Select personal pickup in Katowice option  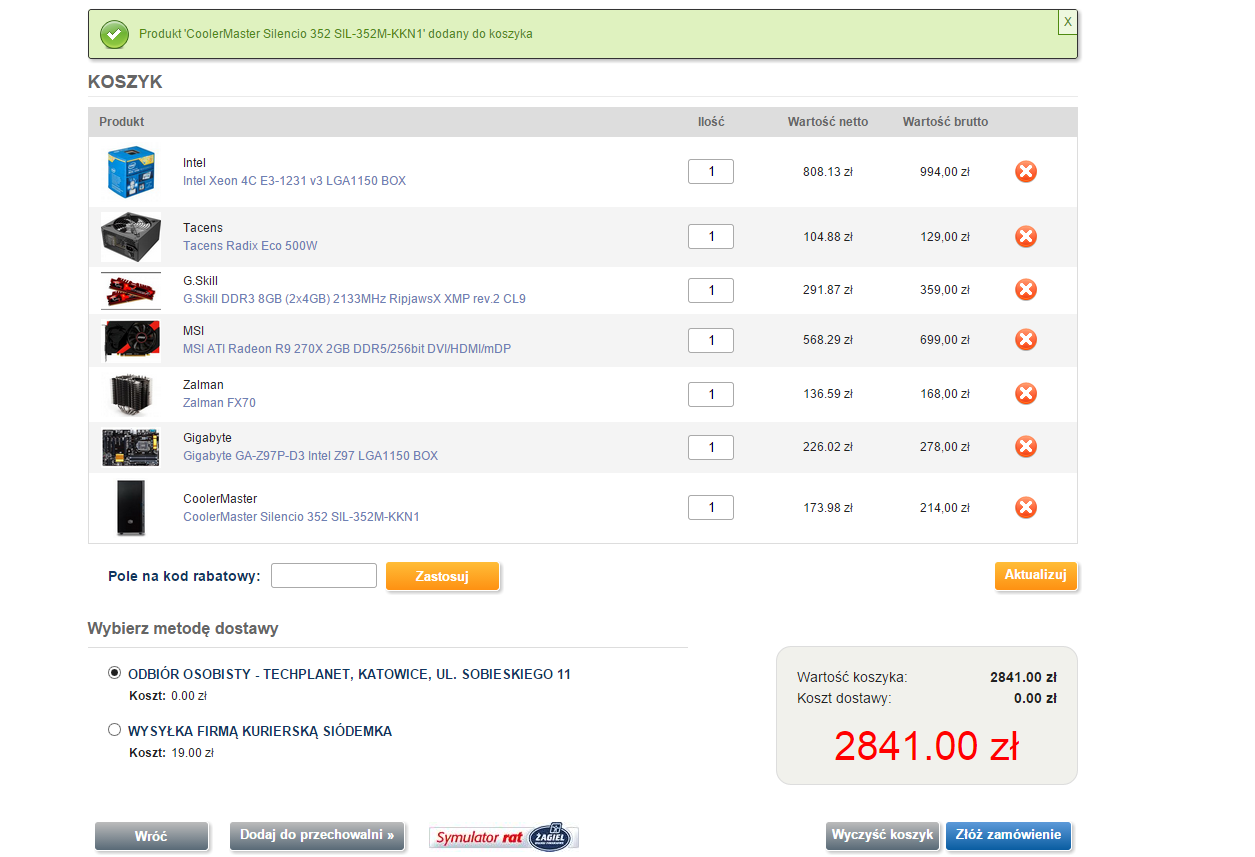point(114,673)
